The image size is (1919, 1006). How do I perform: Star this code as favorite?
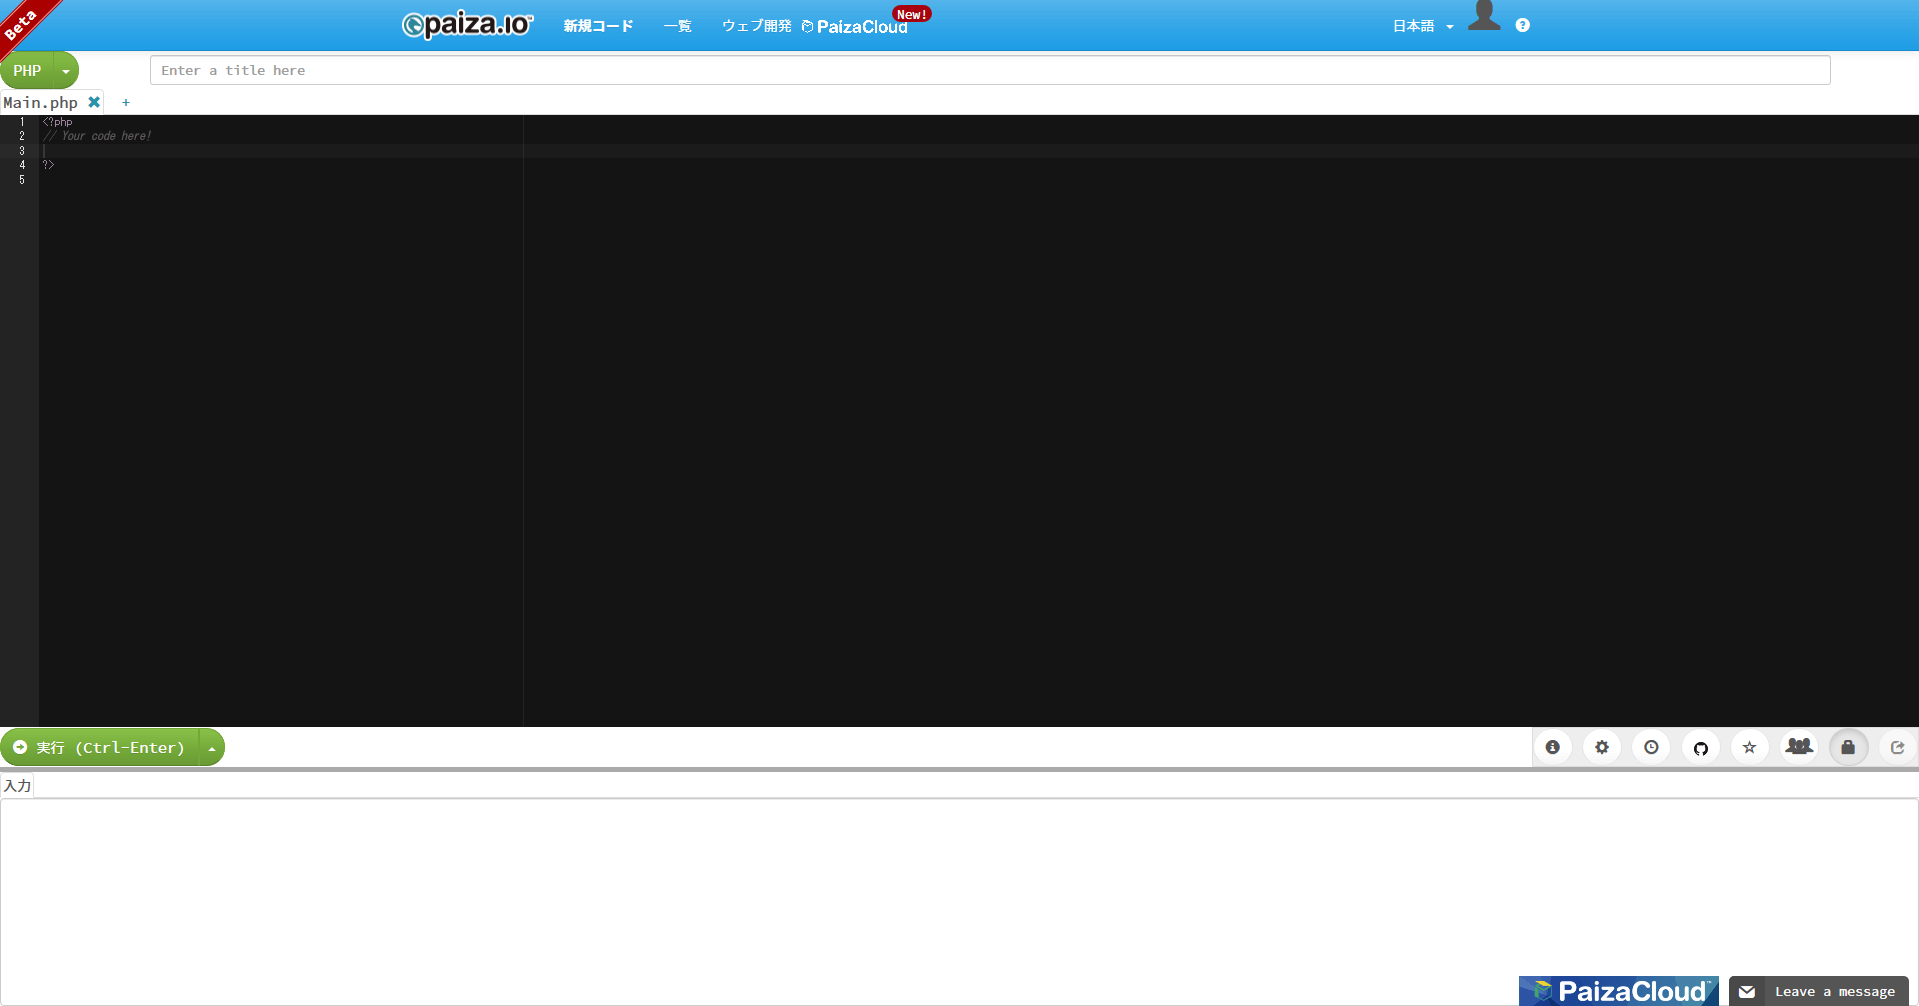(x=1749, y=747)
